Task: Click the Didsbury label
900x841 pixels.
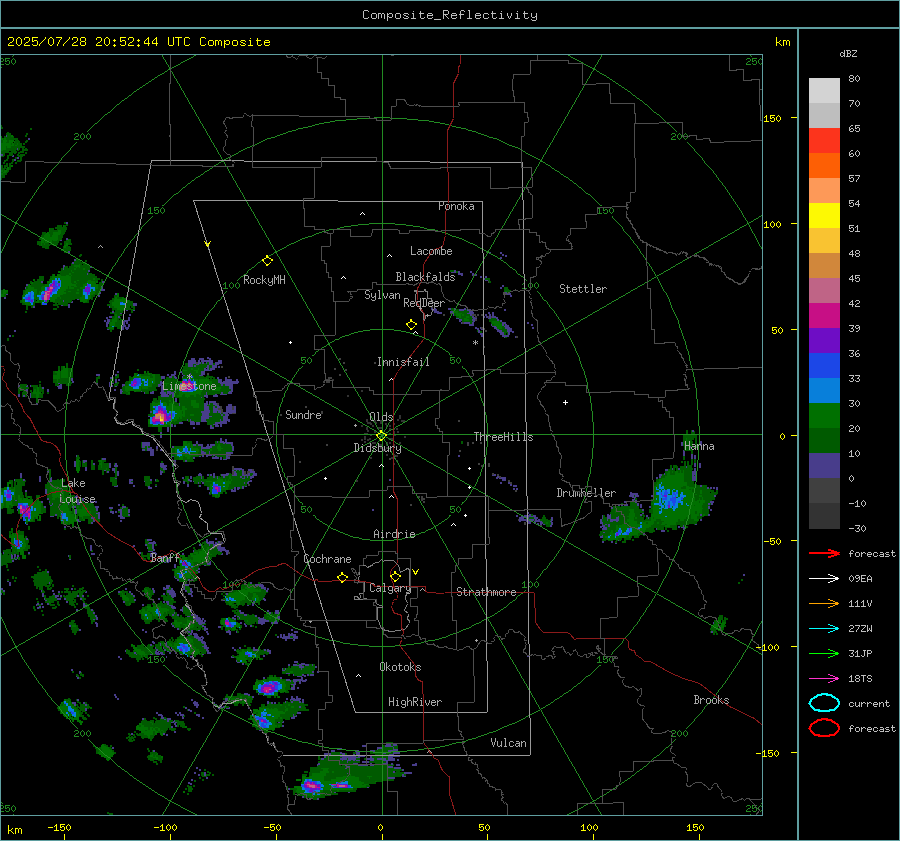Action: coord(377,448)
